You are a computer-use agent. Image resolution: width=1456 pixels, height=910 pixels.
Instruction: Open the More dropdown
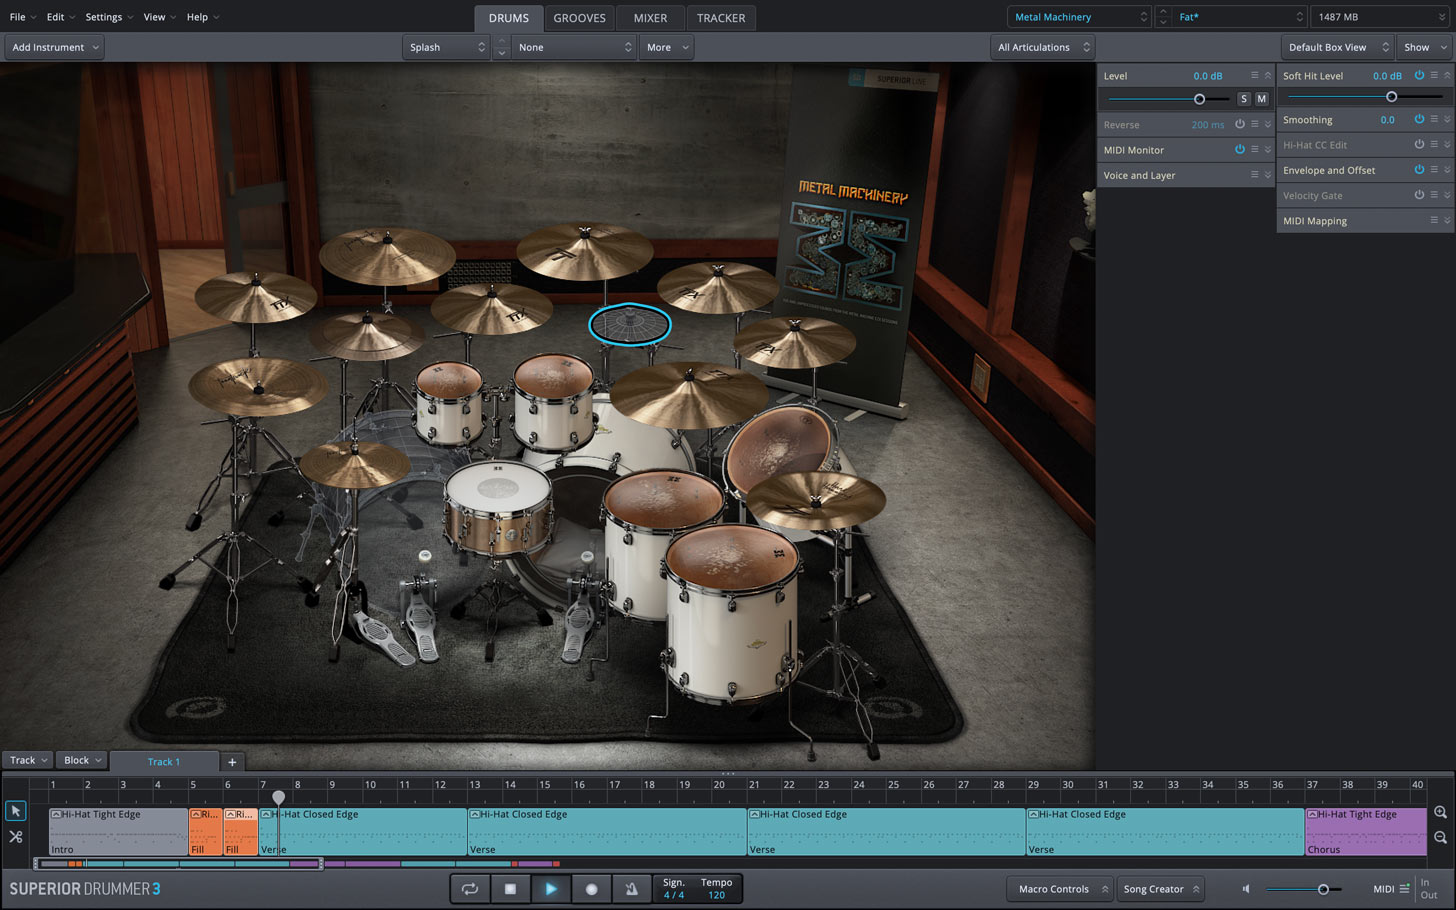667,47
